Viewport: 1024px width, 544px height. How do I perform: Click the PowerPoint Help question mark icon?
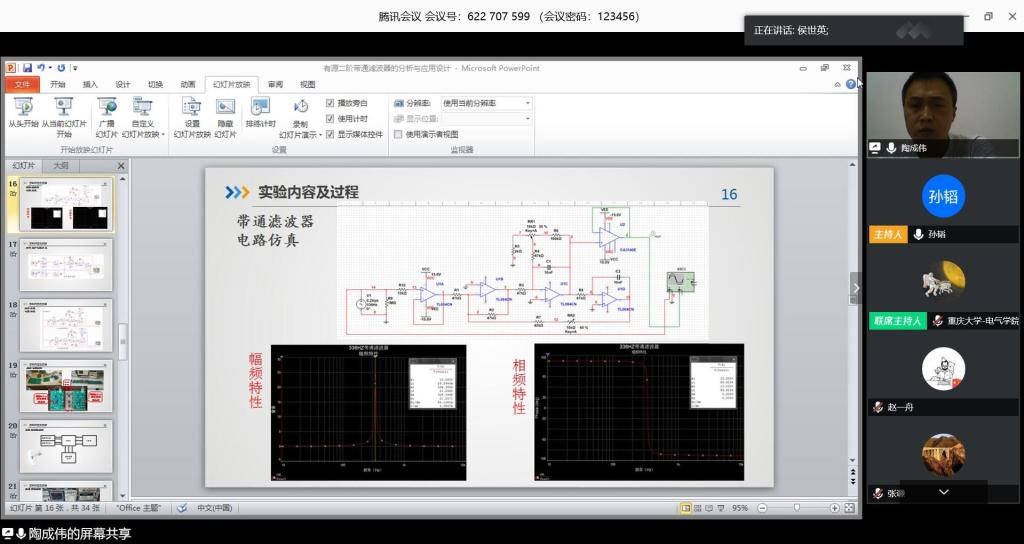(851, 84)
